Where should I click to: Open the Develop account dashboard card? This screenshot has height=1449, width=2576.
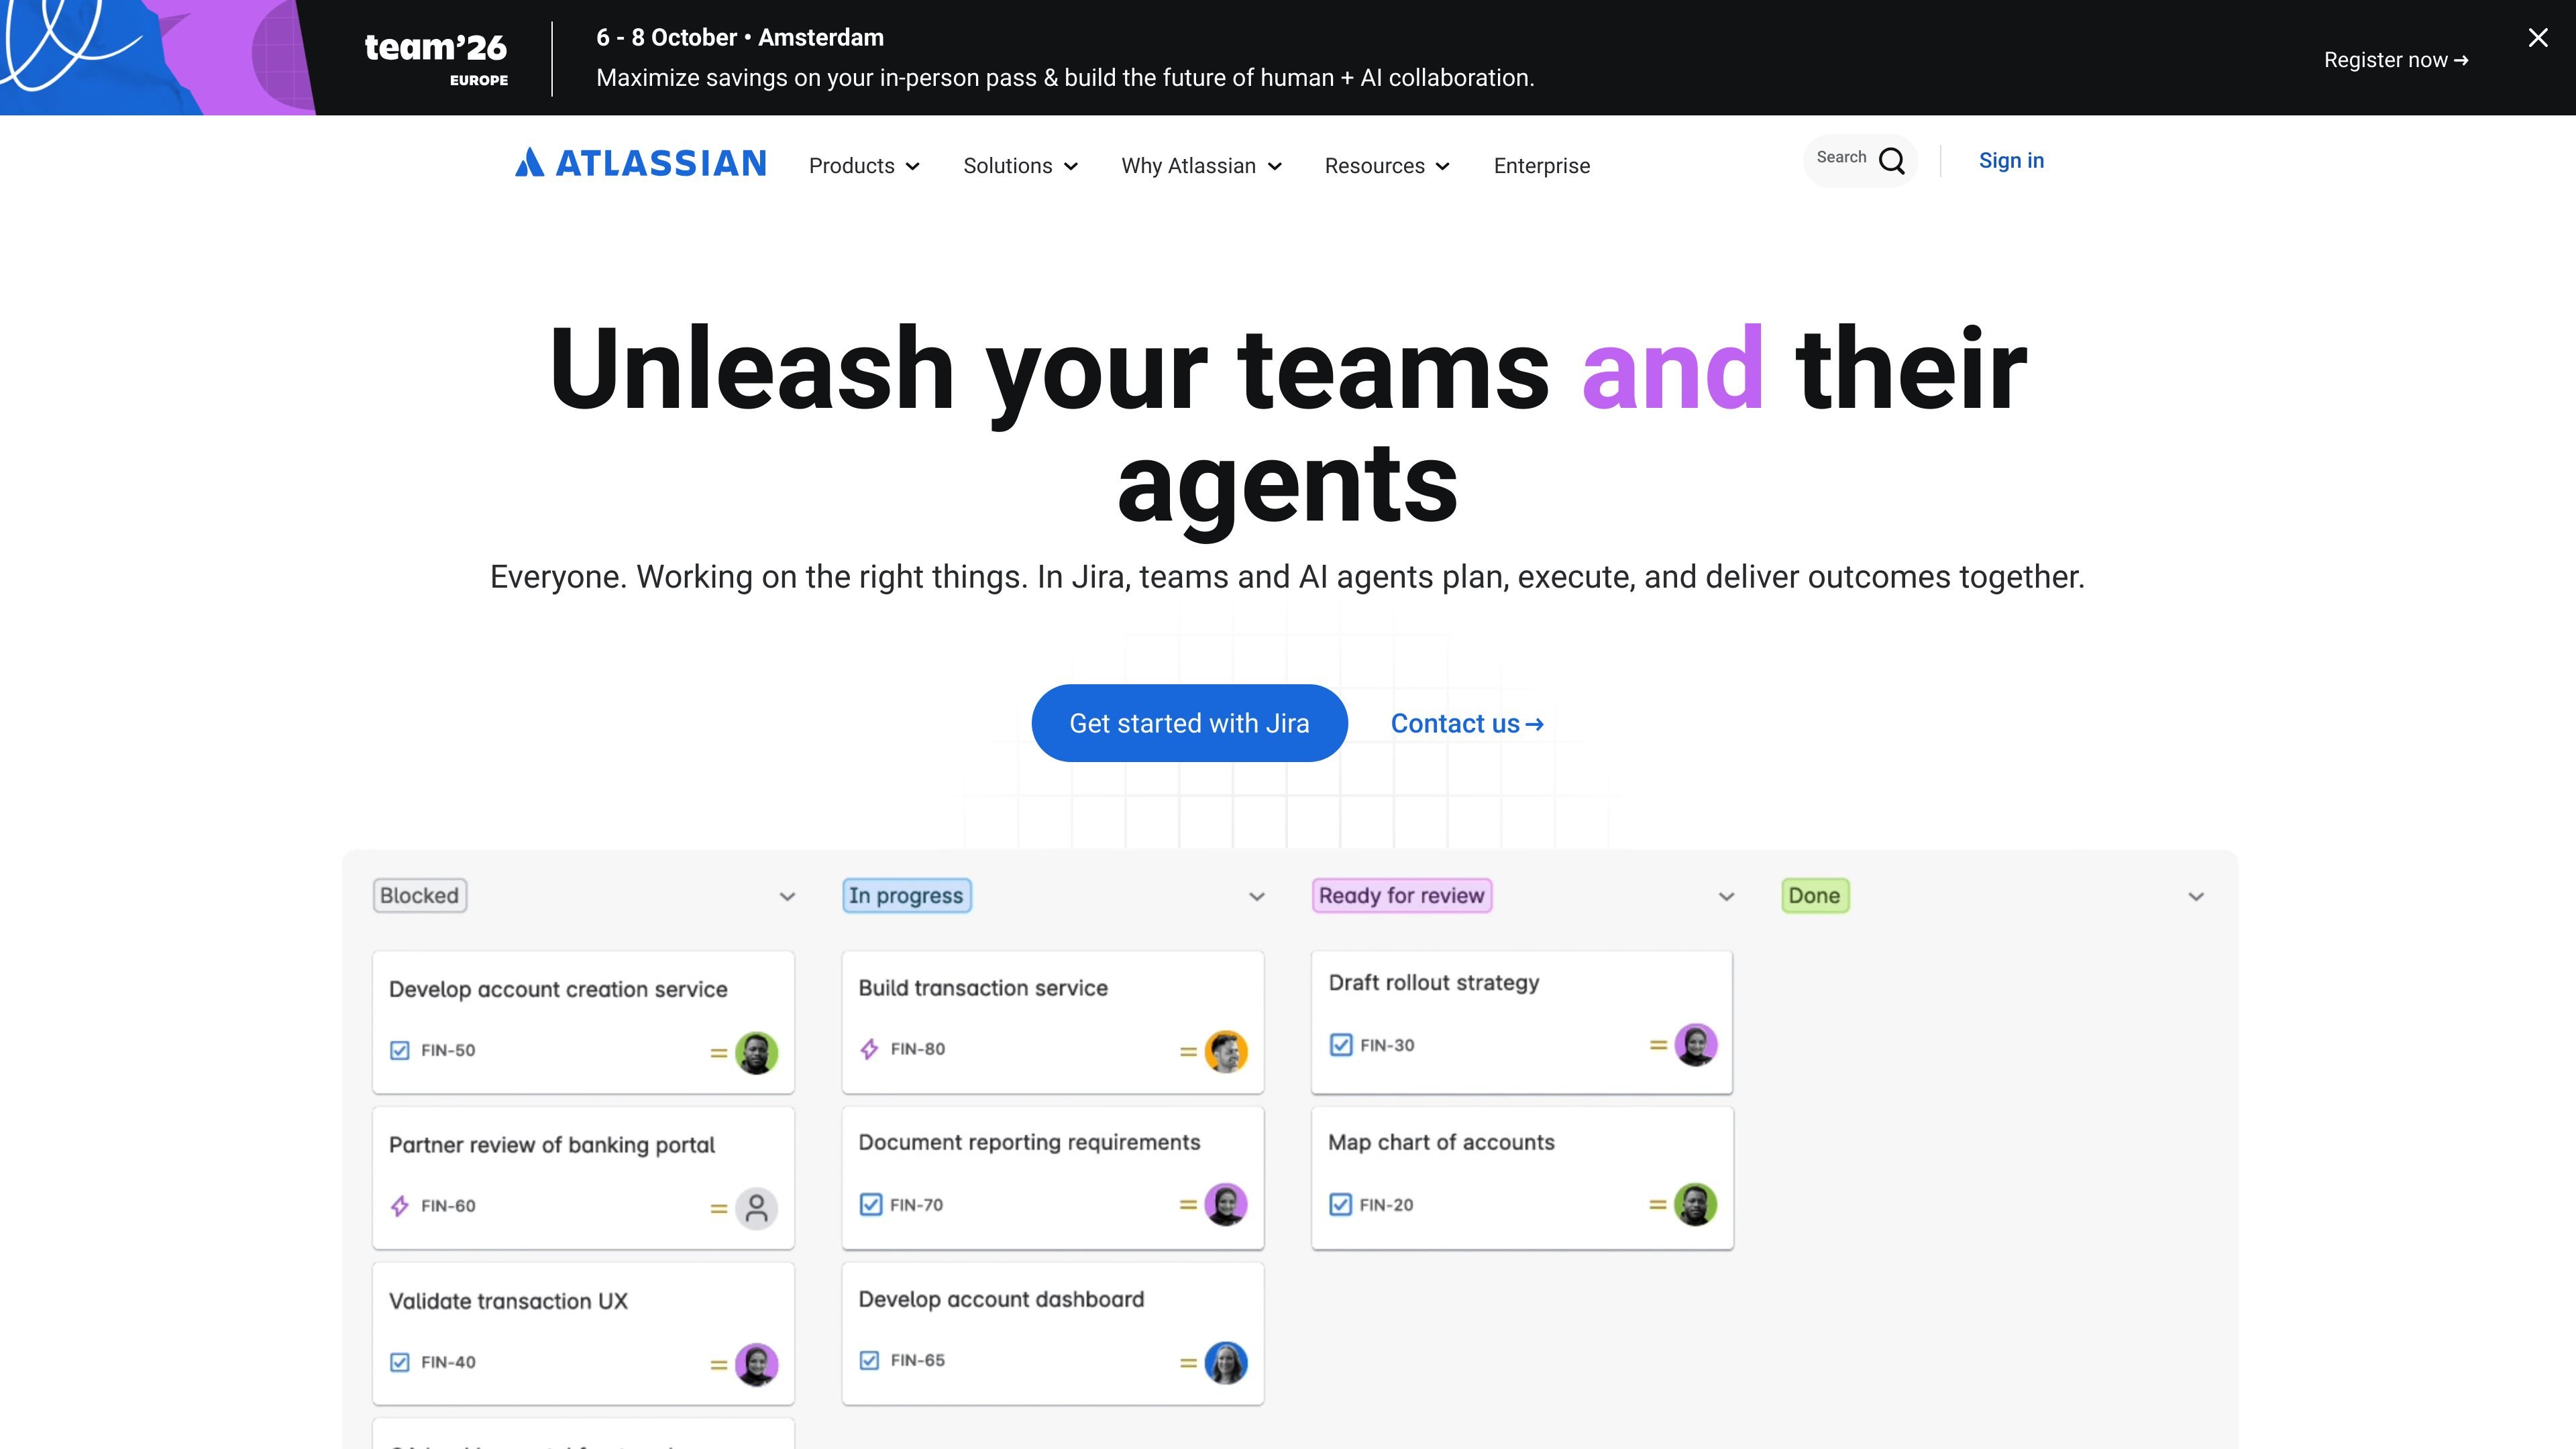click(1053, 1334)
